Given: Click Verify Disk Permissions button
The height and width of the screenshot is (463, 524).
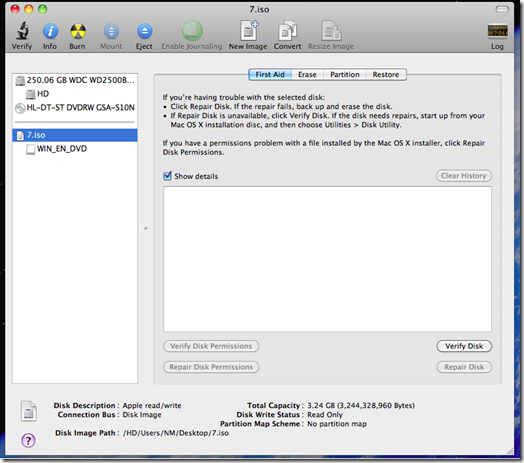Looking at the screenshot, I should click(211, 346).
